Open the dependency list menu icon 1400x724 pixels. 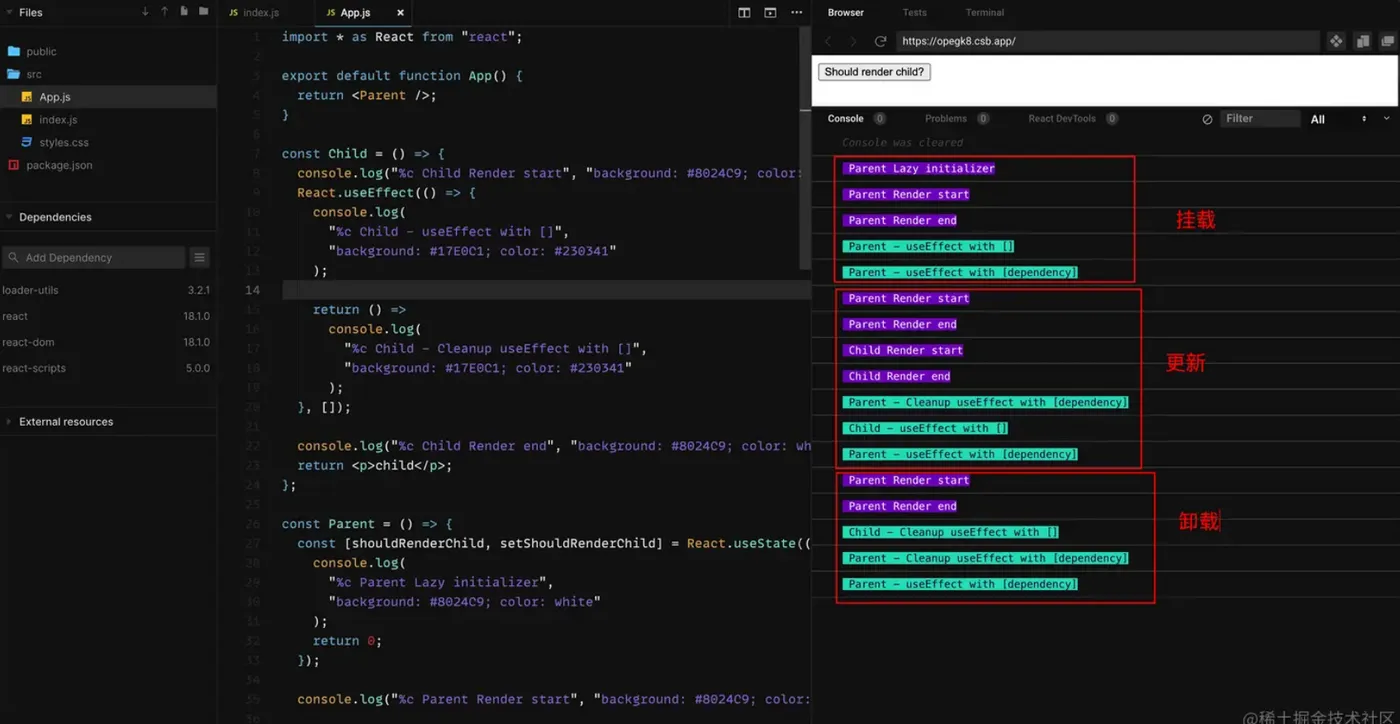tap(200, 257)
